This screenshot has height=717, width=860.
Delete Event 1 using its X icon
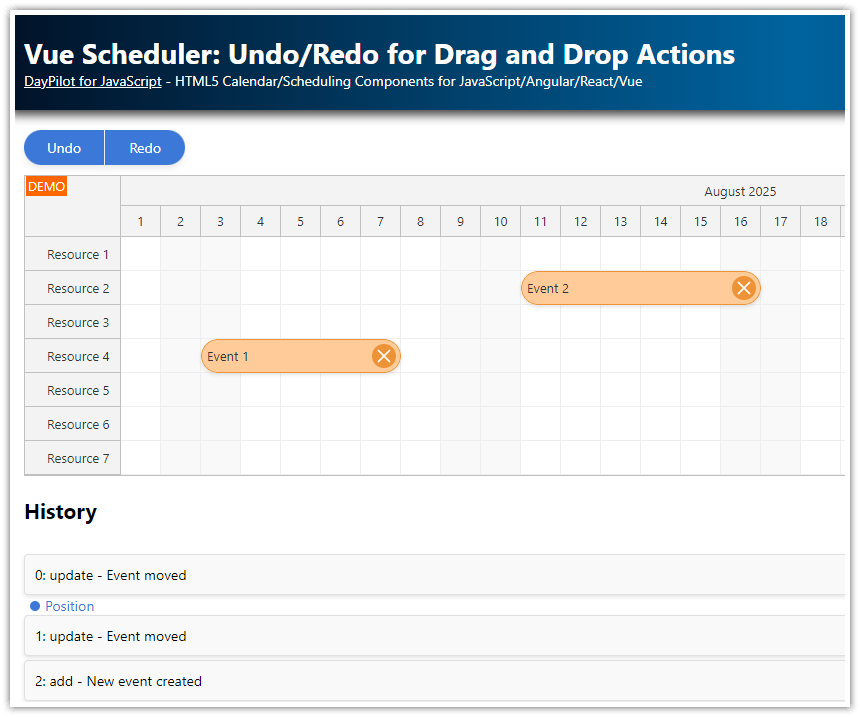click(383, 356)
